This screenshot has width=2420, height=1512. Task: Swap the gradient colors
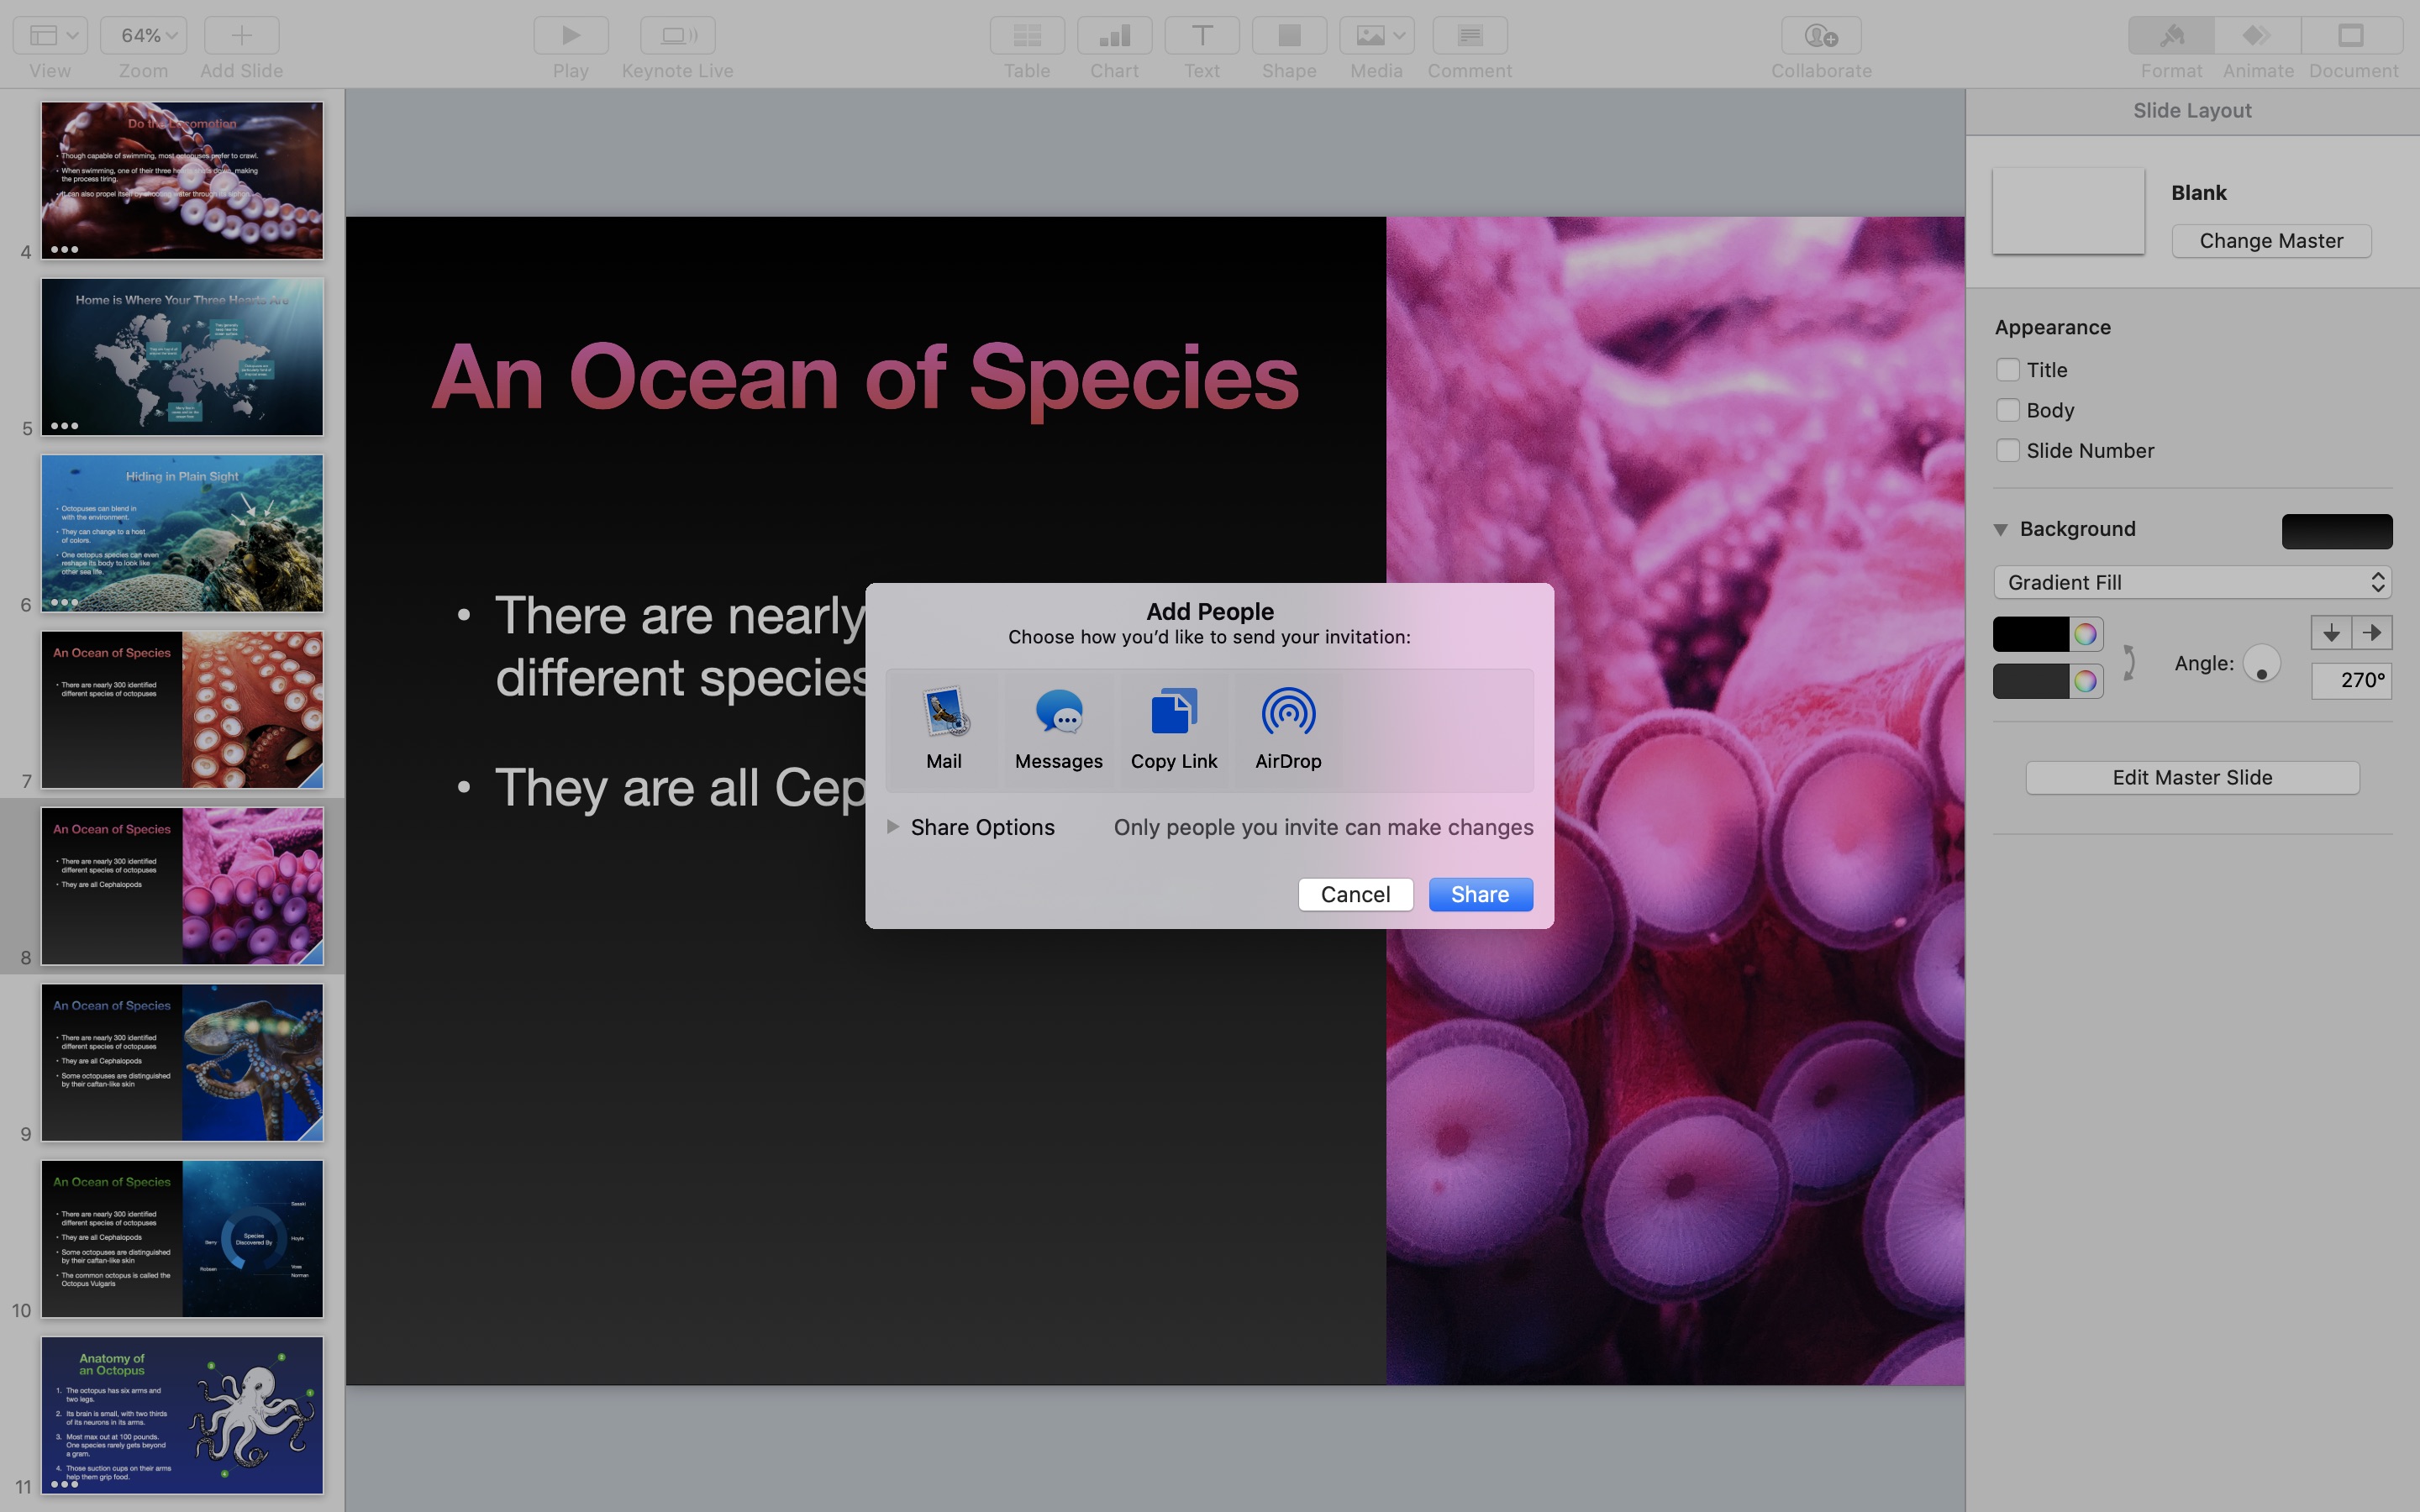tap(2129, 661)
